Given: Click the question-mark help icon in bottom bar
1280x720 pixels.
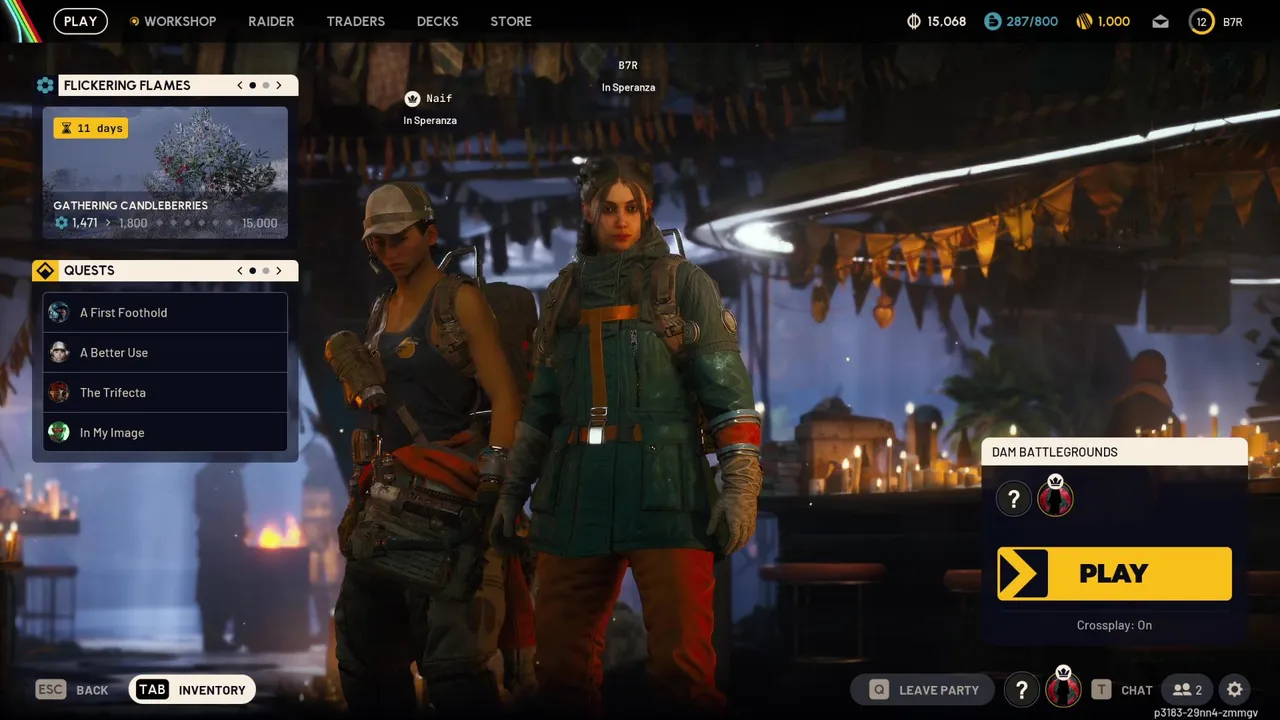Looking at the screenshot, I should 1021,690.
